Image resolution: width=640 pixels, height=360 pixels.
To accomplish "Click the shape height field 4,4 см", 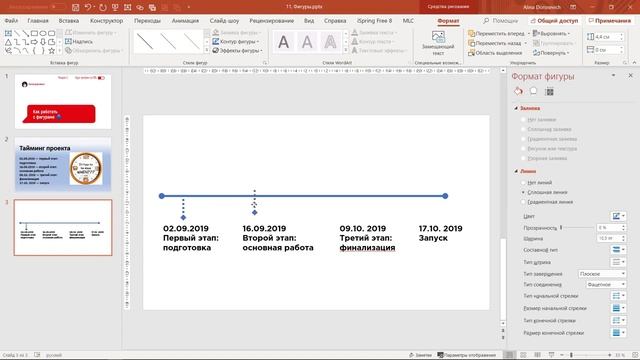I will (608, 37).
